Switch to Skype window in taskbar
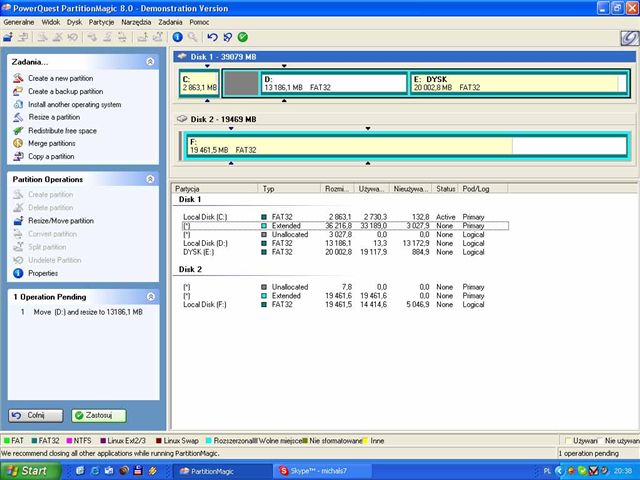Screen dimensions: 640x480 pos(323,471)
